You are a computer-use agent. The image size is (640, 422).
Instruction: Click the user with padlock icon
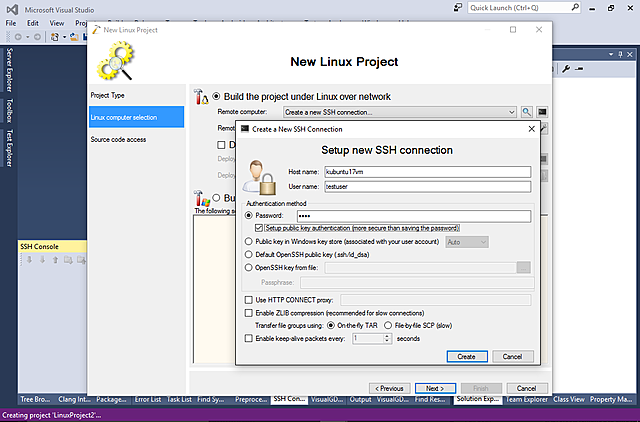[x=260, y=177]
